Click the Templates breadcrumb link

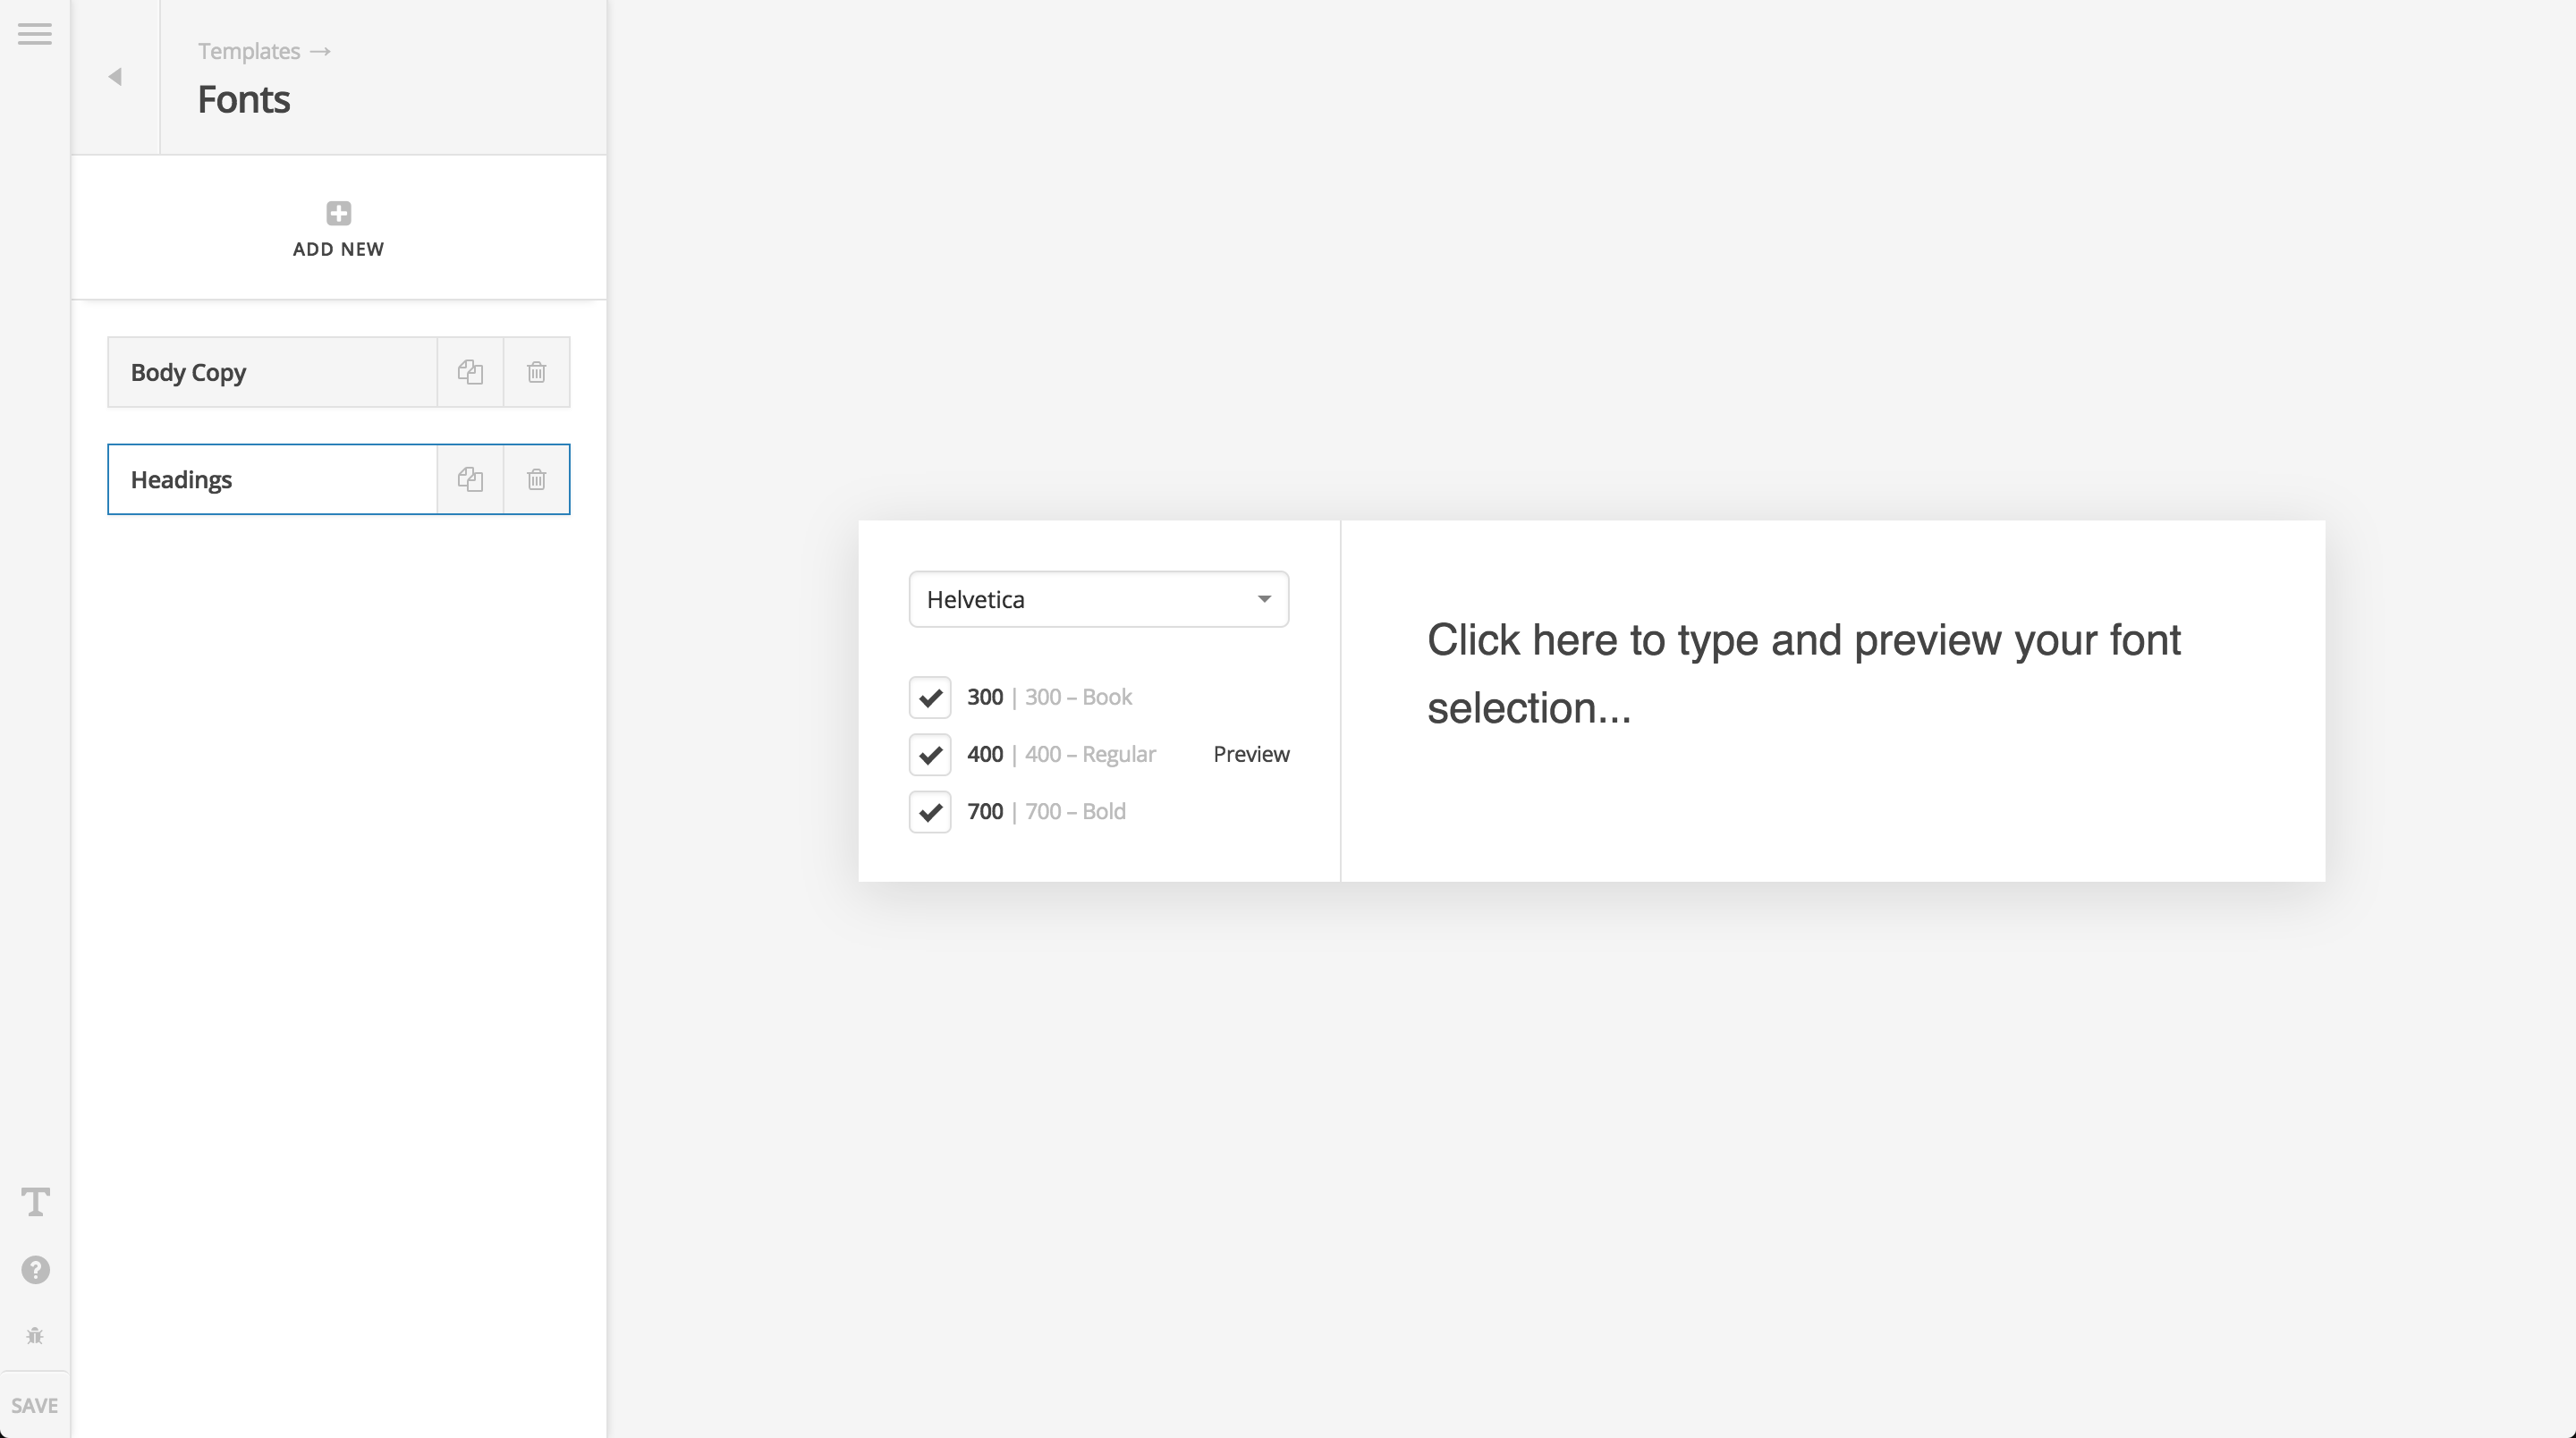point(249,51)
